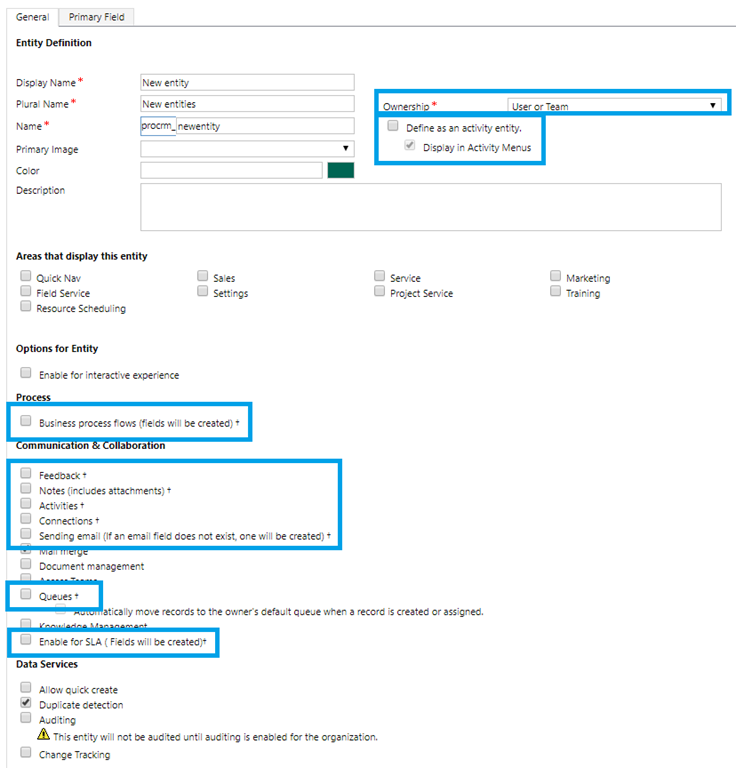
Task: Click the Color text field
Action: click(x=231, y=171)
